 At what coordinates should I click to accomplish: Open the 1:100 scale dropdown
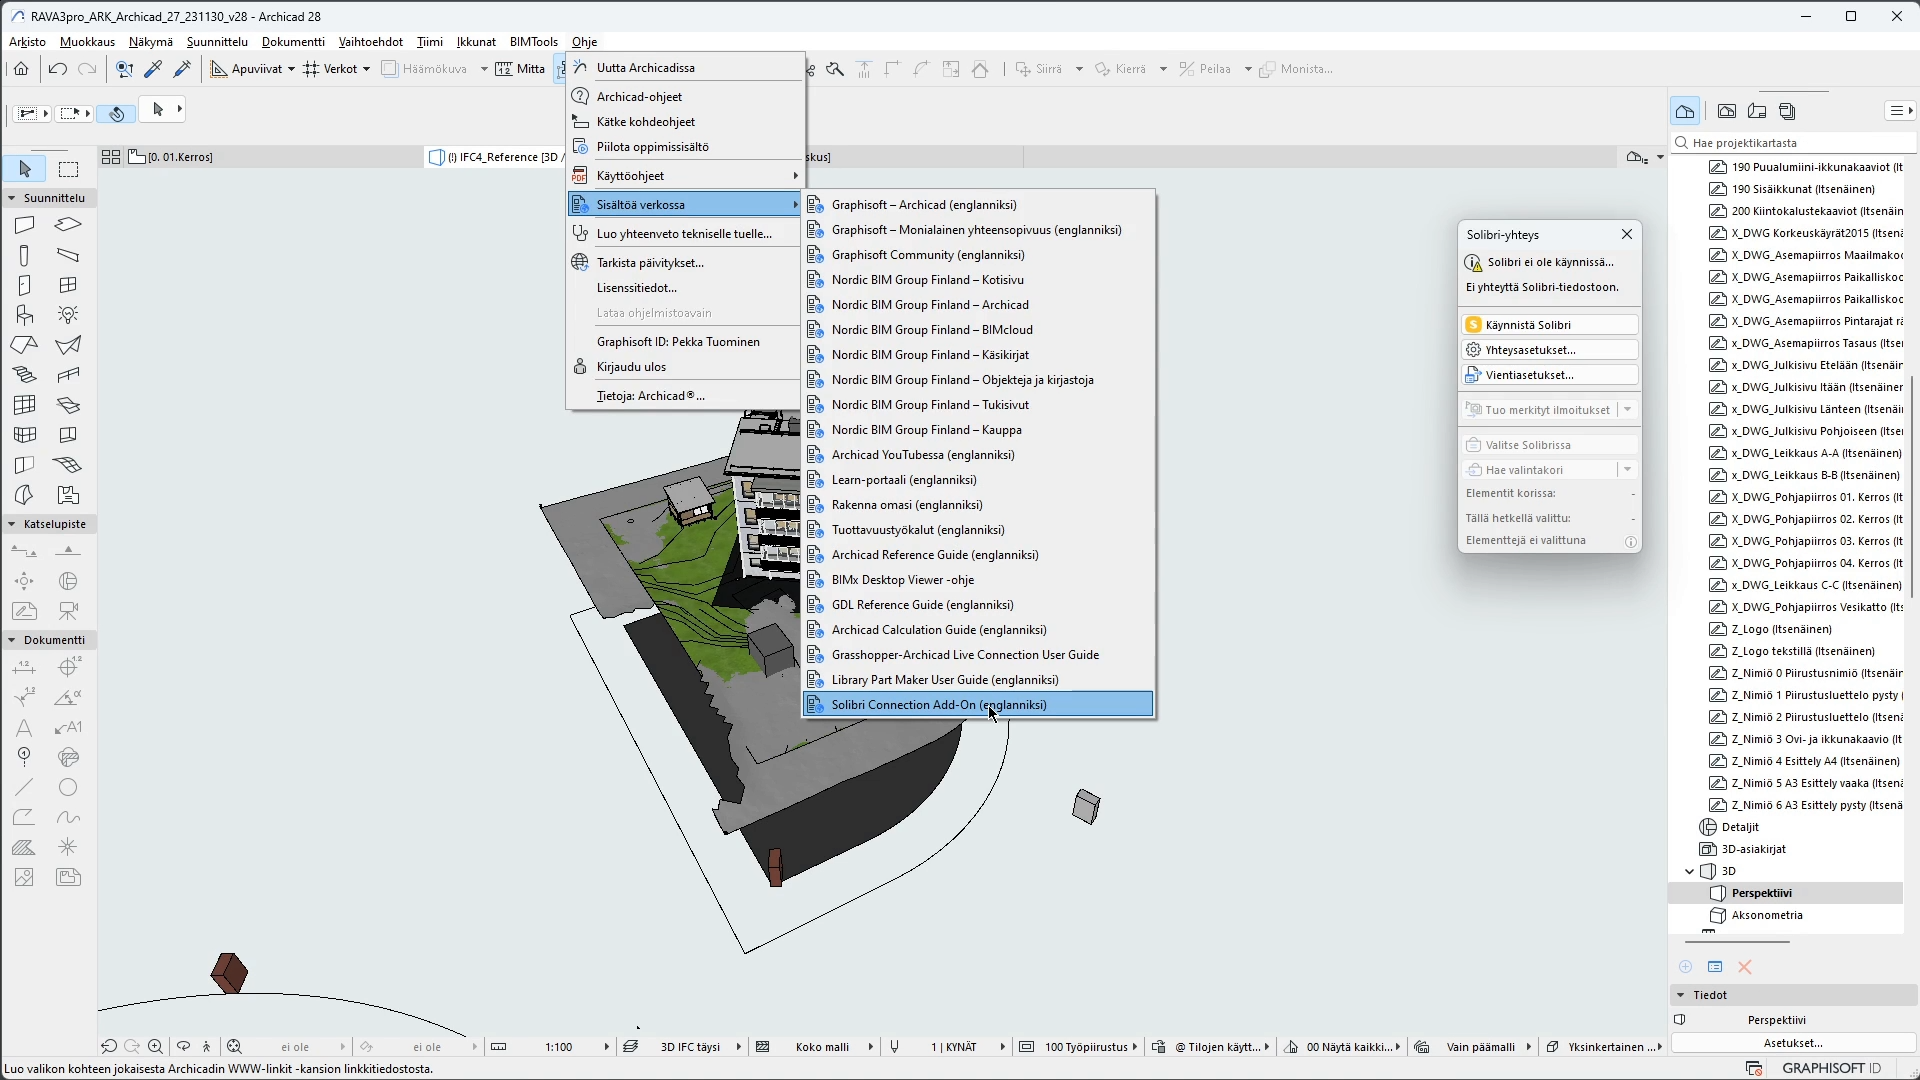click(607, 1047)
